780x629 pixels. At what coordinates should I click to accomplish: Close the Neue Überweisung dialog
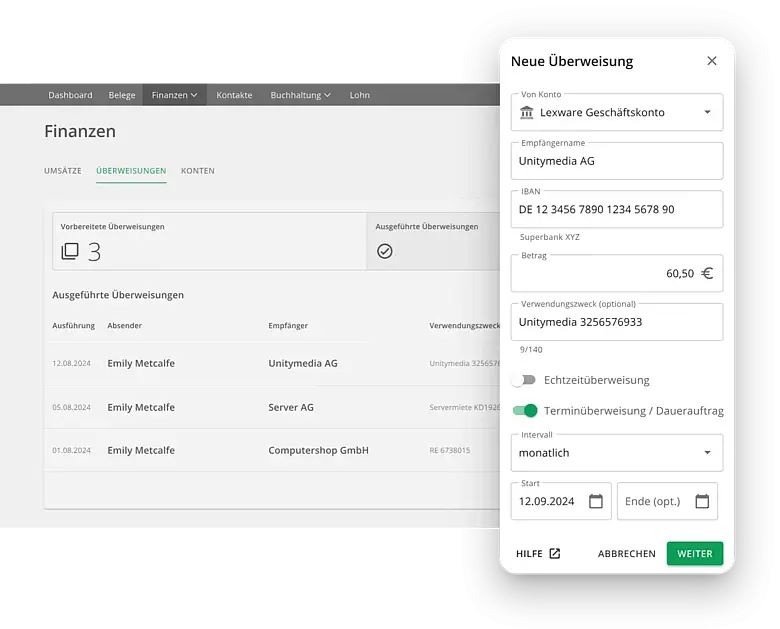712,61
